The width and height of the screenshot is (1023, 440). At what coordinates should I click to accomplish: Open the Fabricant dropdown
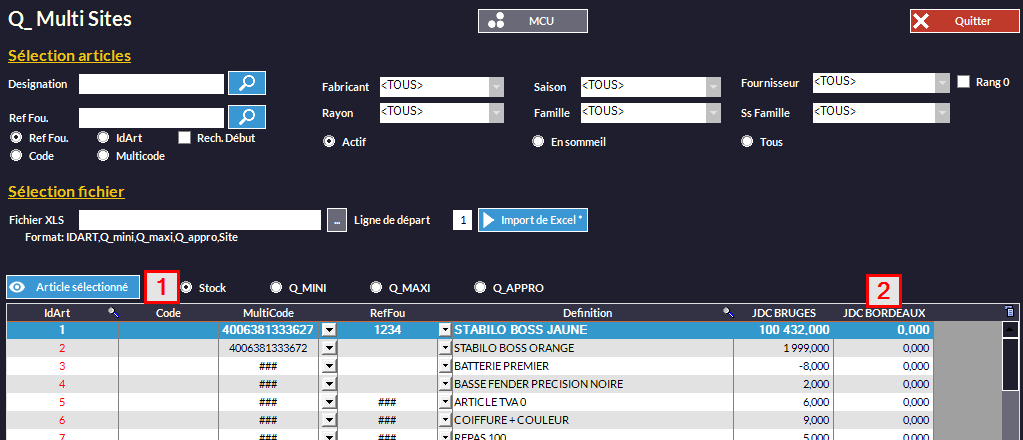click(x=497, y=87)
